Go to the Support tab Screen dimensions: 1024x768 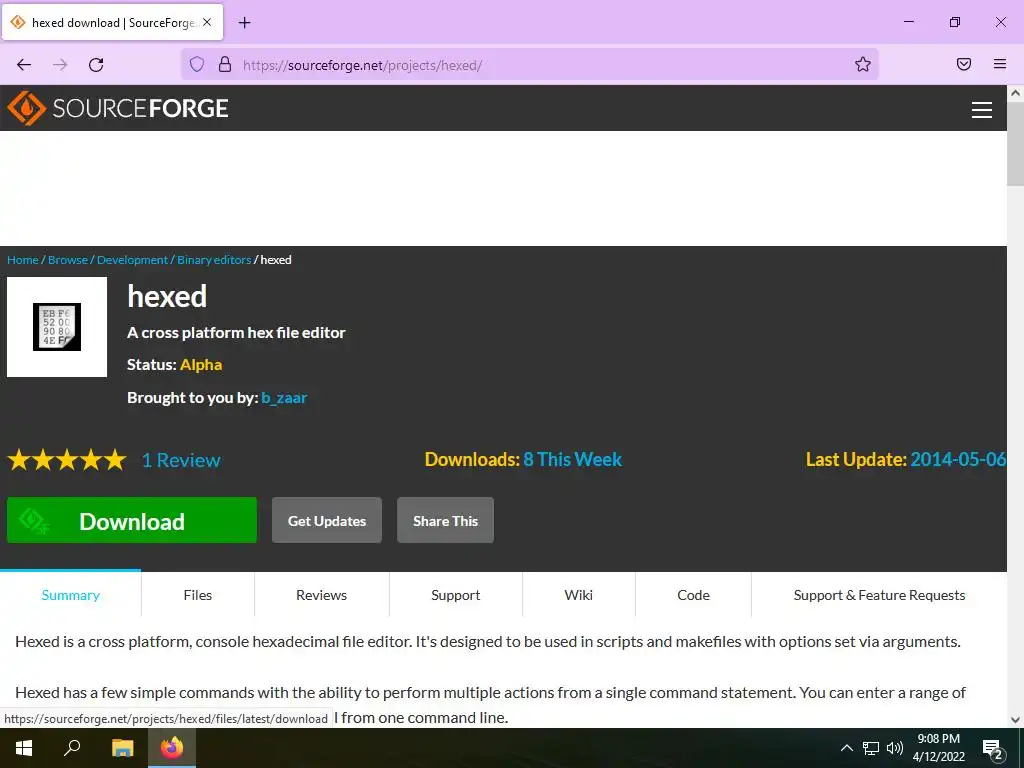(x=456, y=595)
